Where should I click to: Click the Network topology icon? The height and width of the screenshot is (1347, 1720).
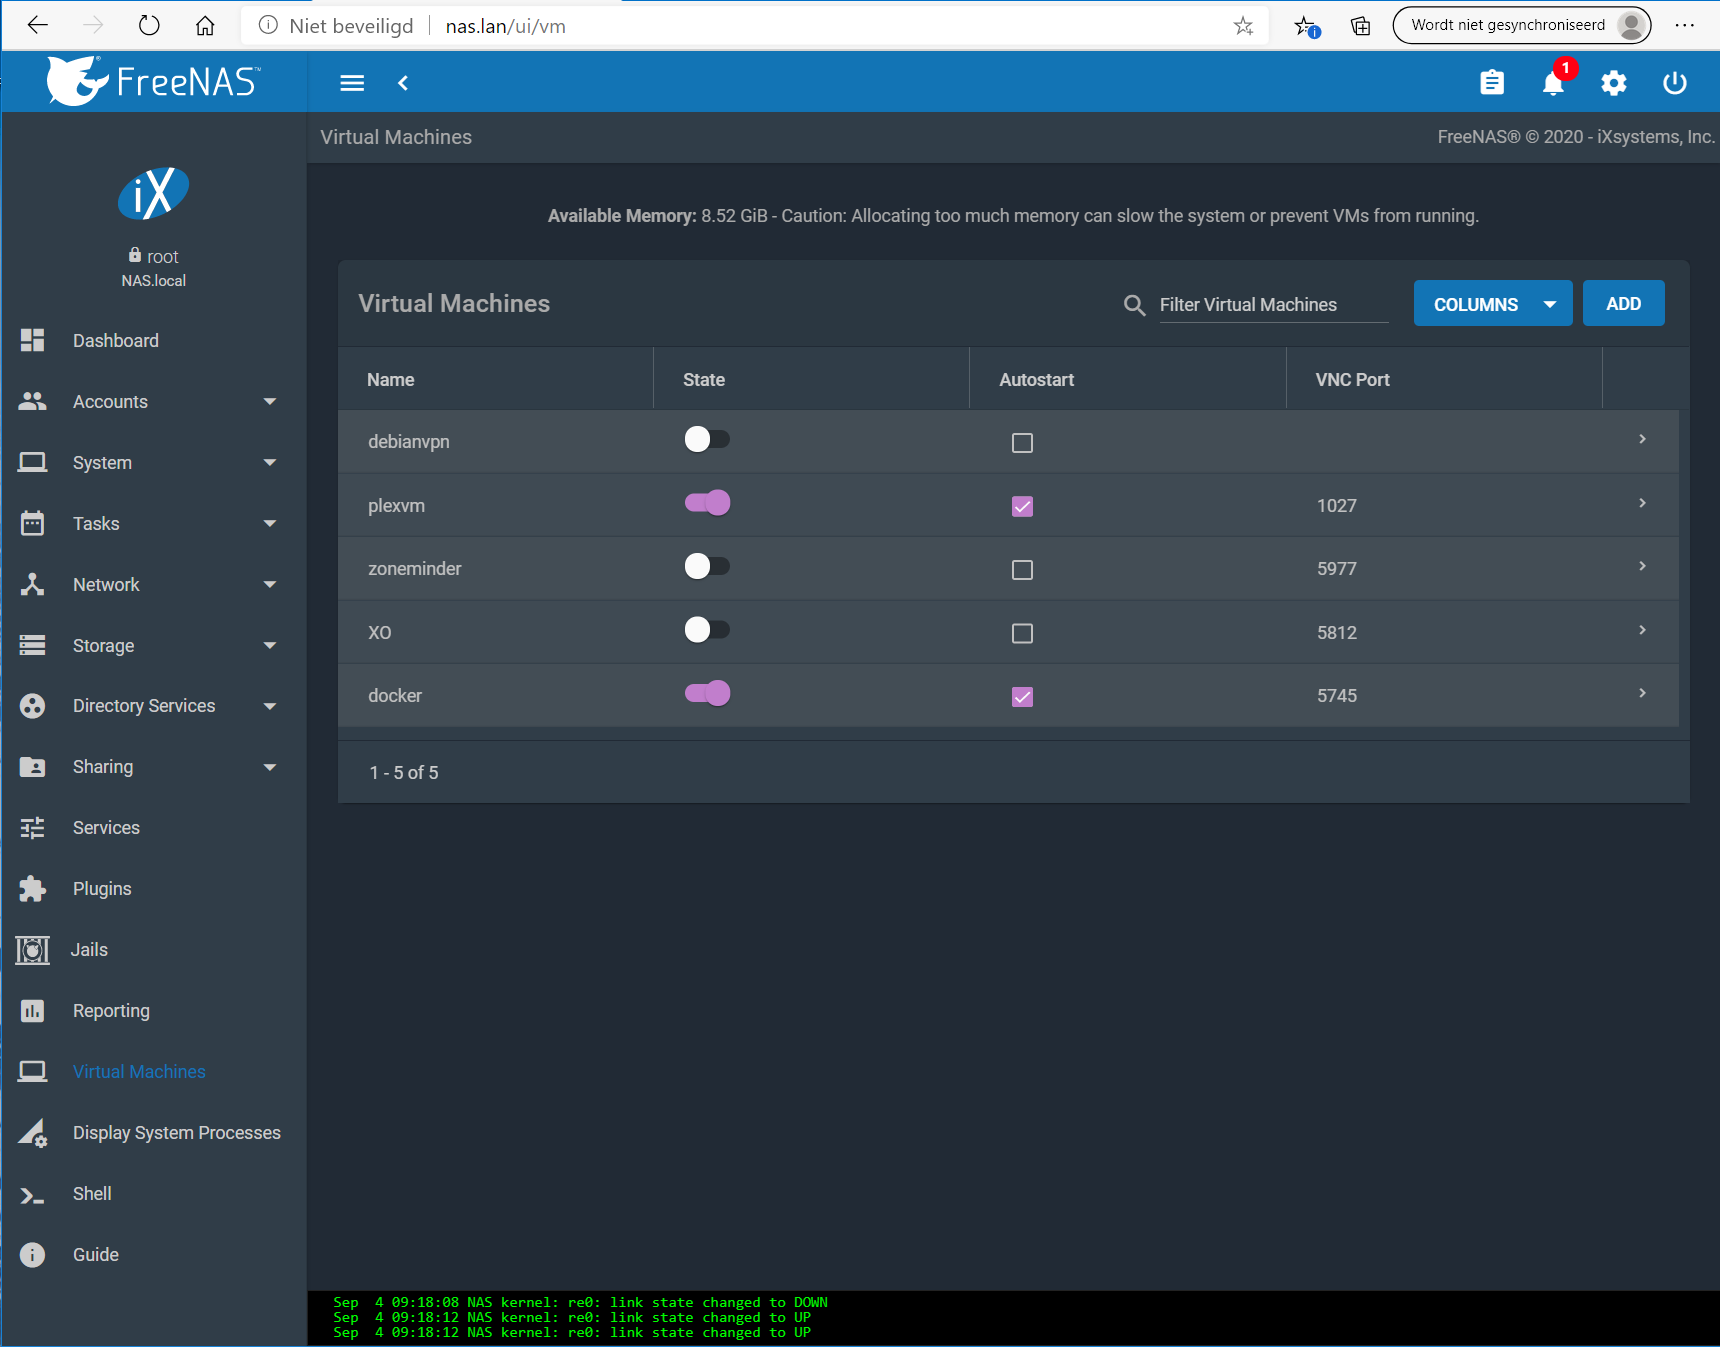click(x=32, y=584)
